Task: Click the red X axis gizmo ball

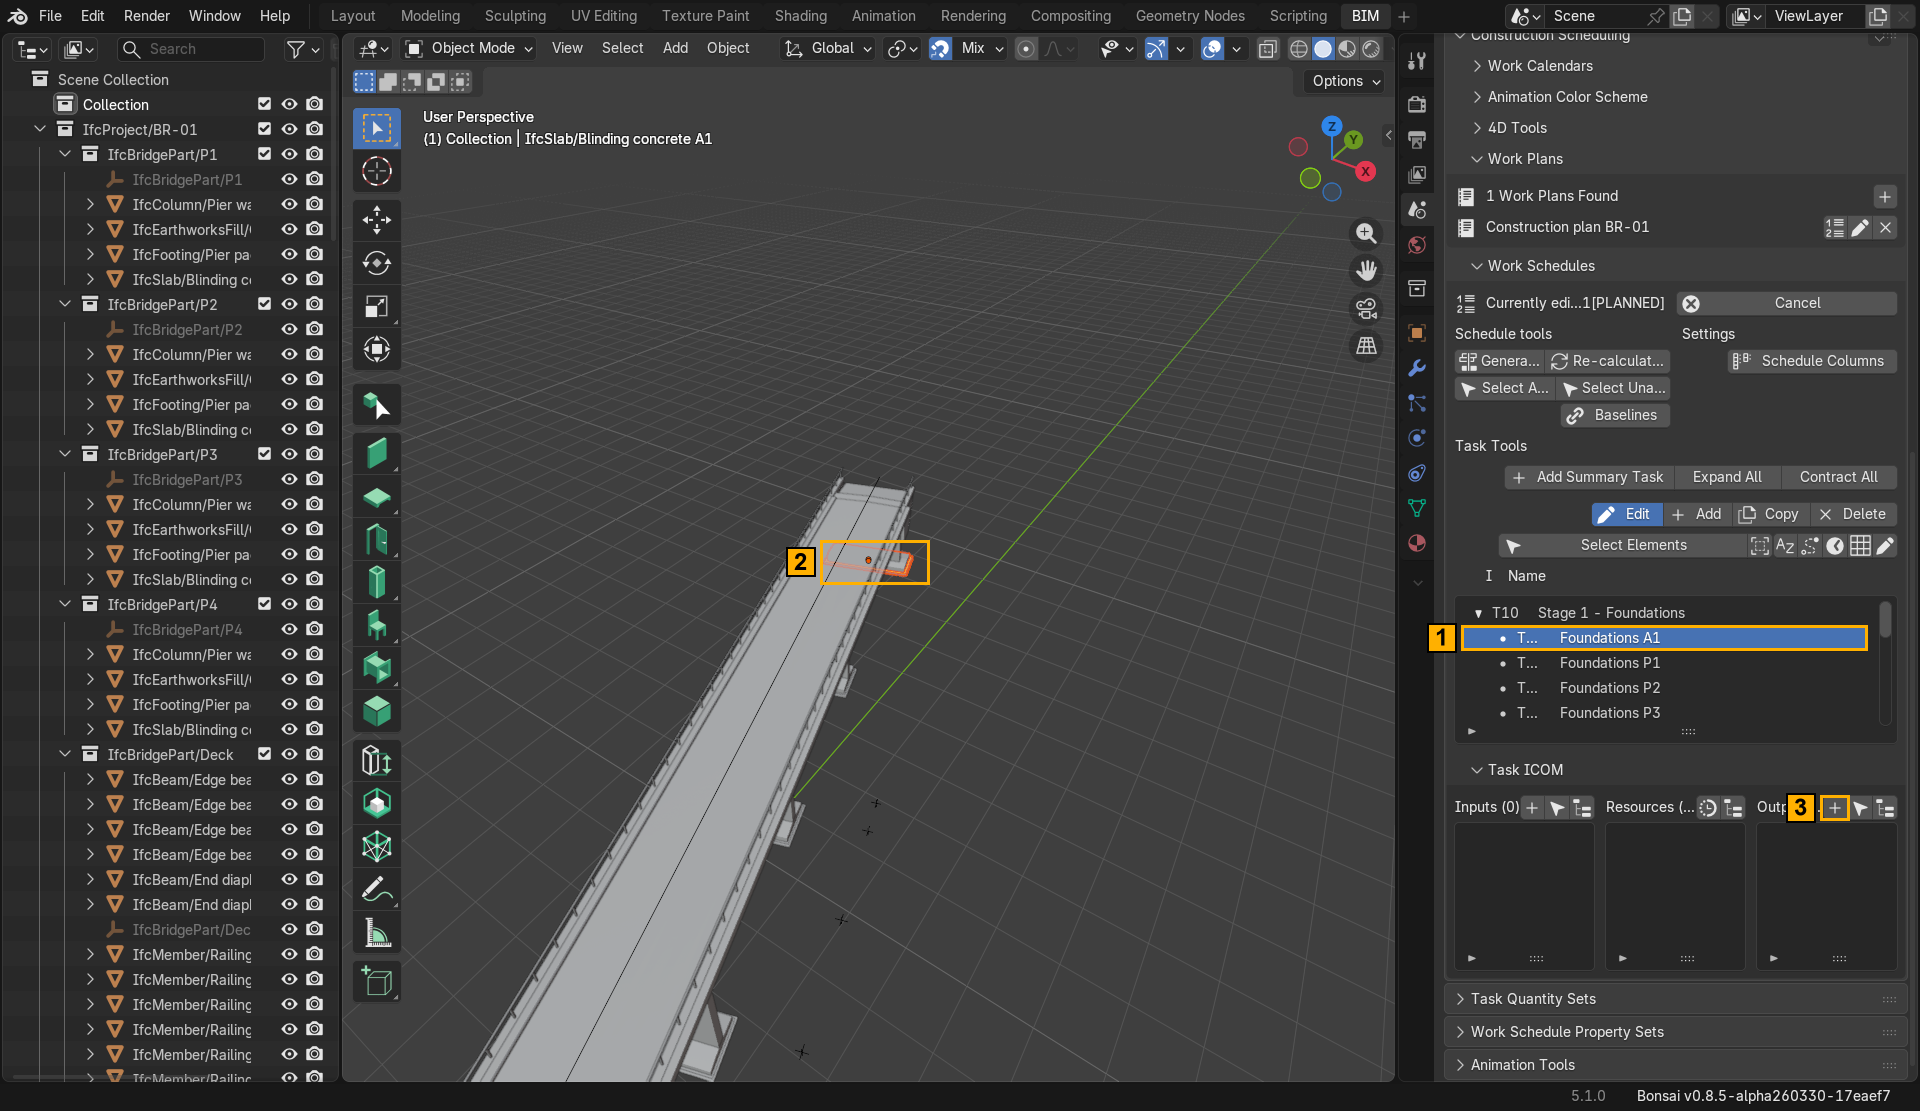Action: pos(1365,172)
